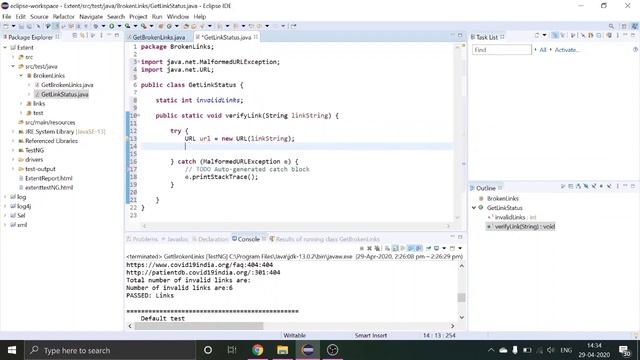Toggle Categorized view in Task List toolbar
This screenshot has height=360, width=640.
[555, 36]
